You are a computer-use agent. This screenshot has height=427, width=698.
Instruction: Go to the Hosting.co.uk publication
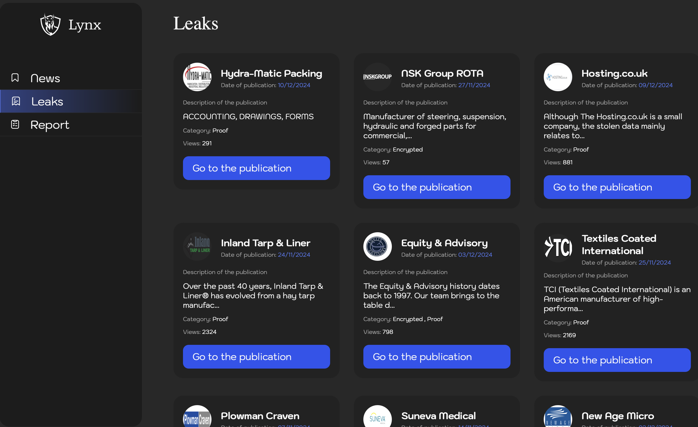[617, 187]
